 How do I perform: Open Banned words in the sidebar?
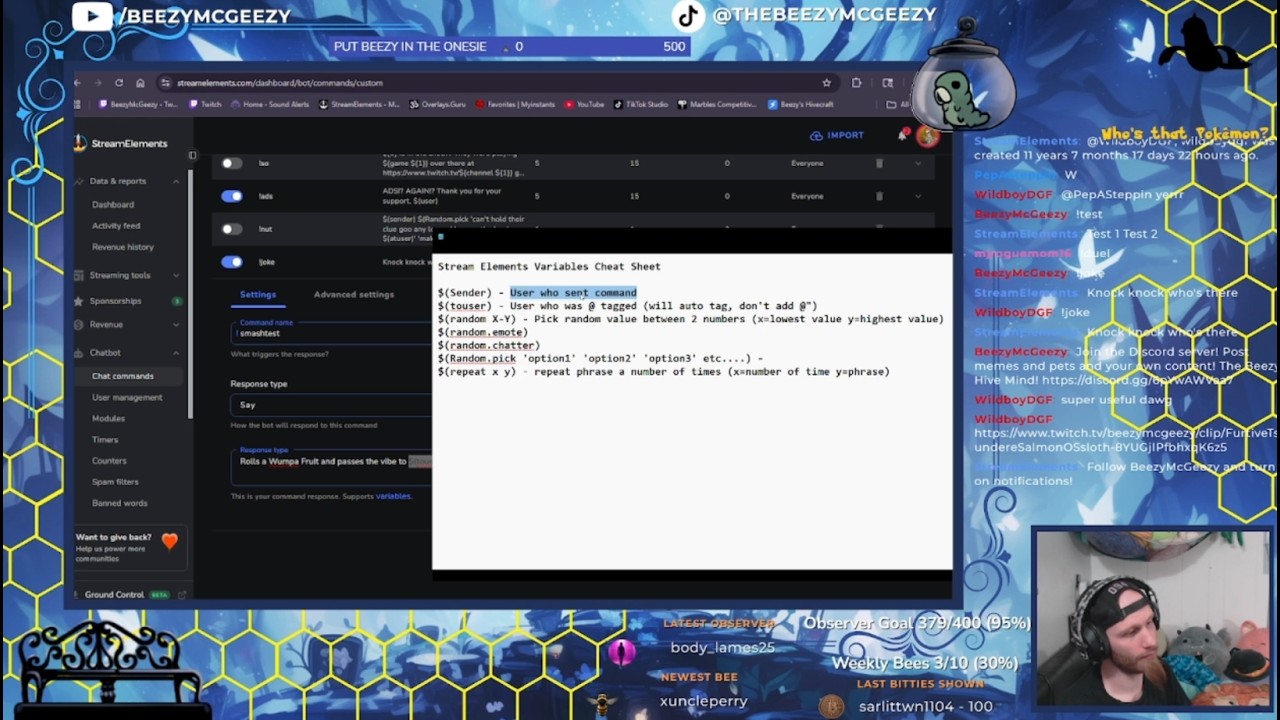pyautogui.click(x=119, y=503)
